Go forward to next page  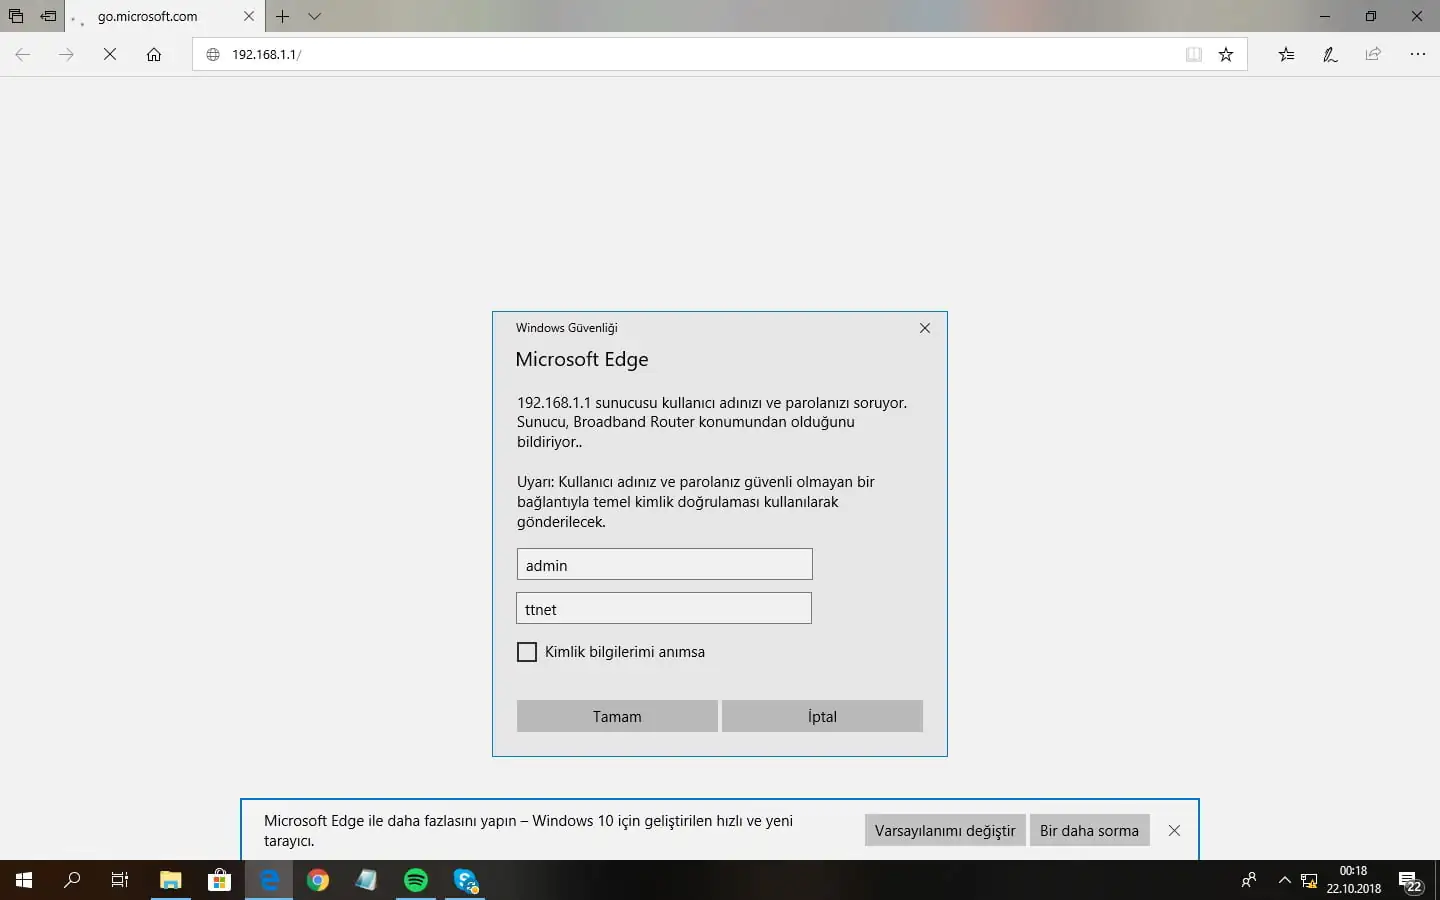(x=66, y=54)
